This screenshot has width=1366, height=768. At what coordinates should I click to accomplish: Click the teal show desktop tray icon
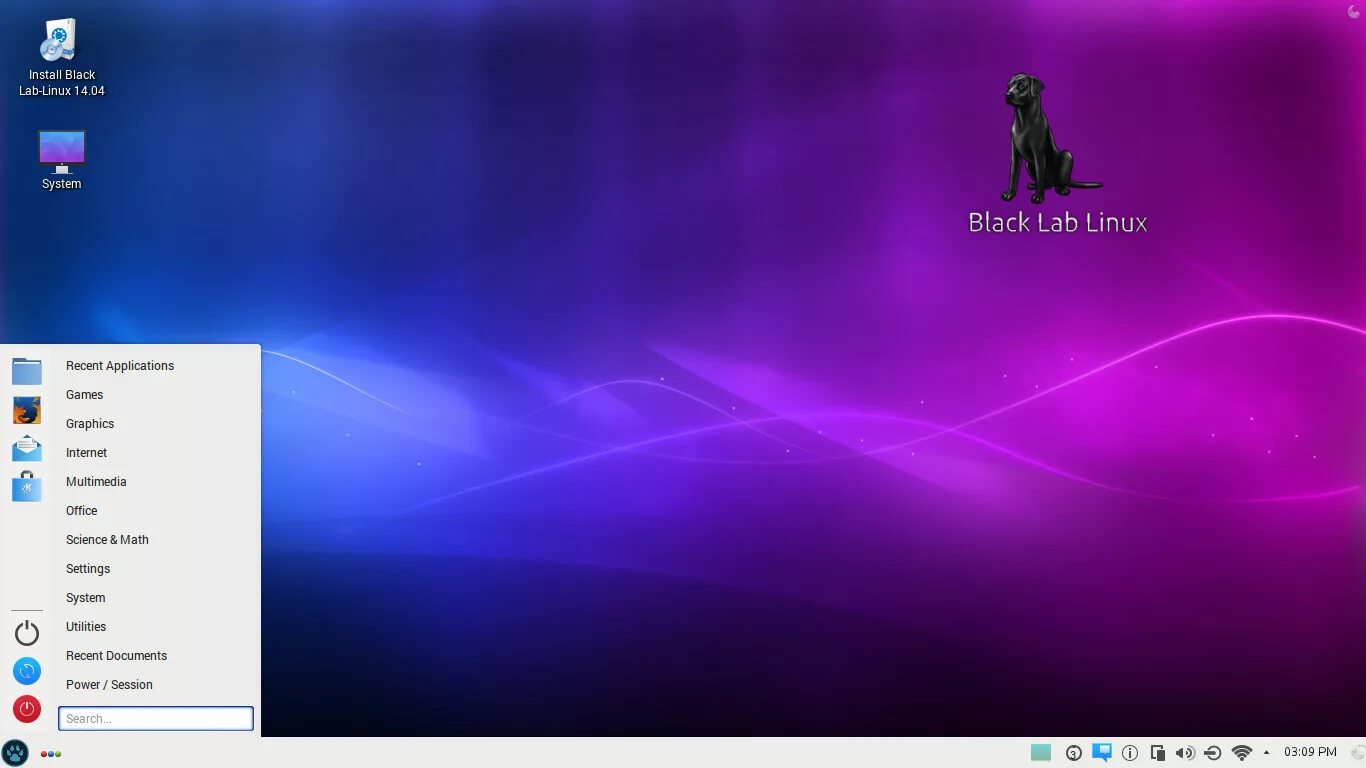click(x=1041, y=752)
